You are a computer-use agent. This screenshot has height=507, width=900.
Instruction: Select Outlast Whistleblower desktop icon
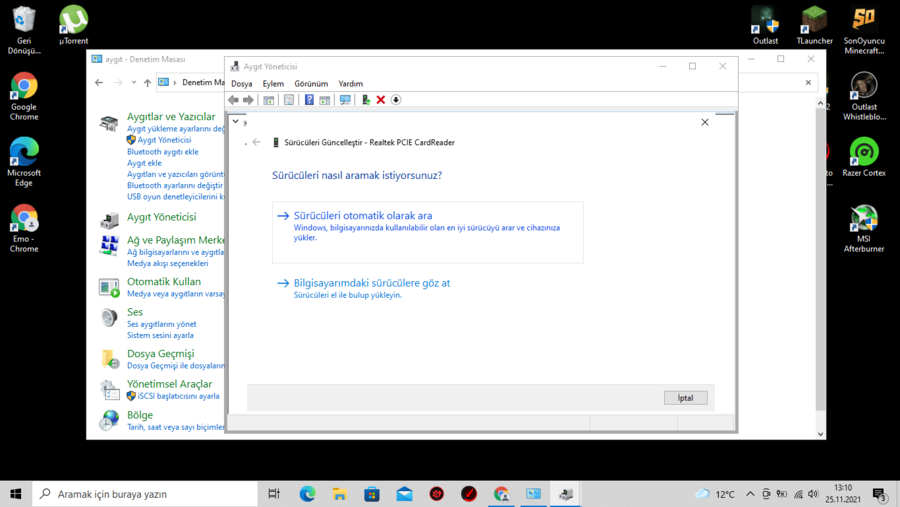pyautogui.click(x=864, y=96)
